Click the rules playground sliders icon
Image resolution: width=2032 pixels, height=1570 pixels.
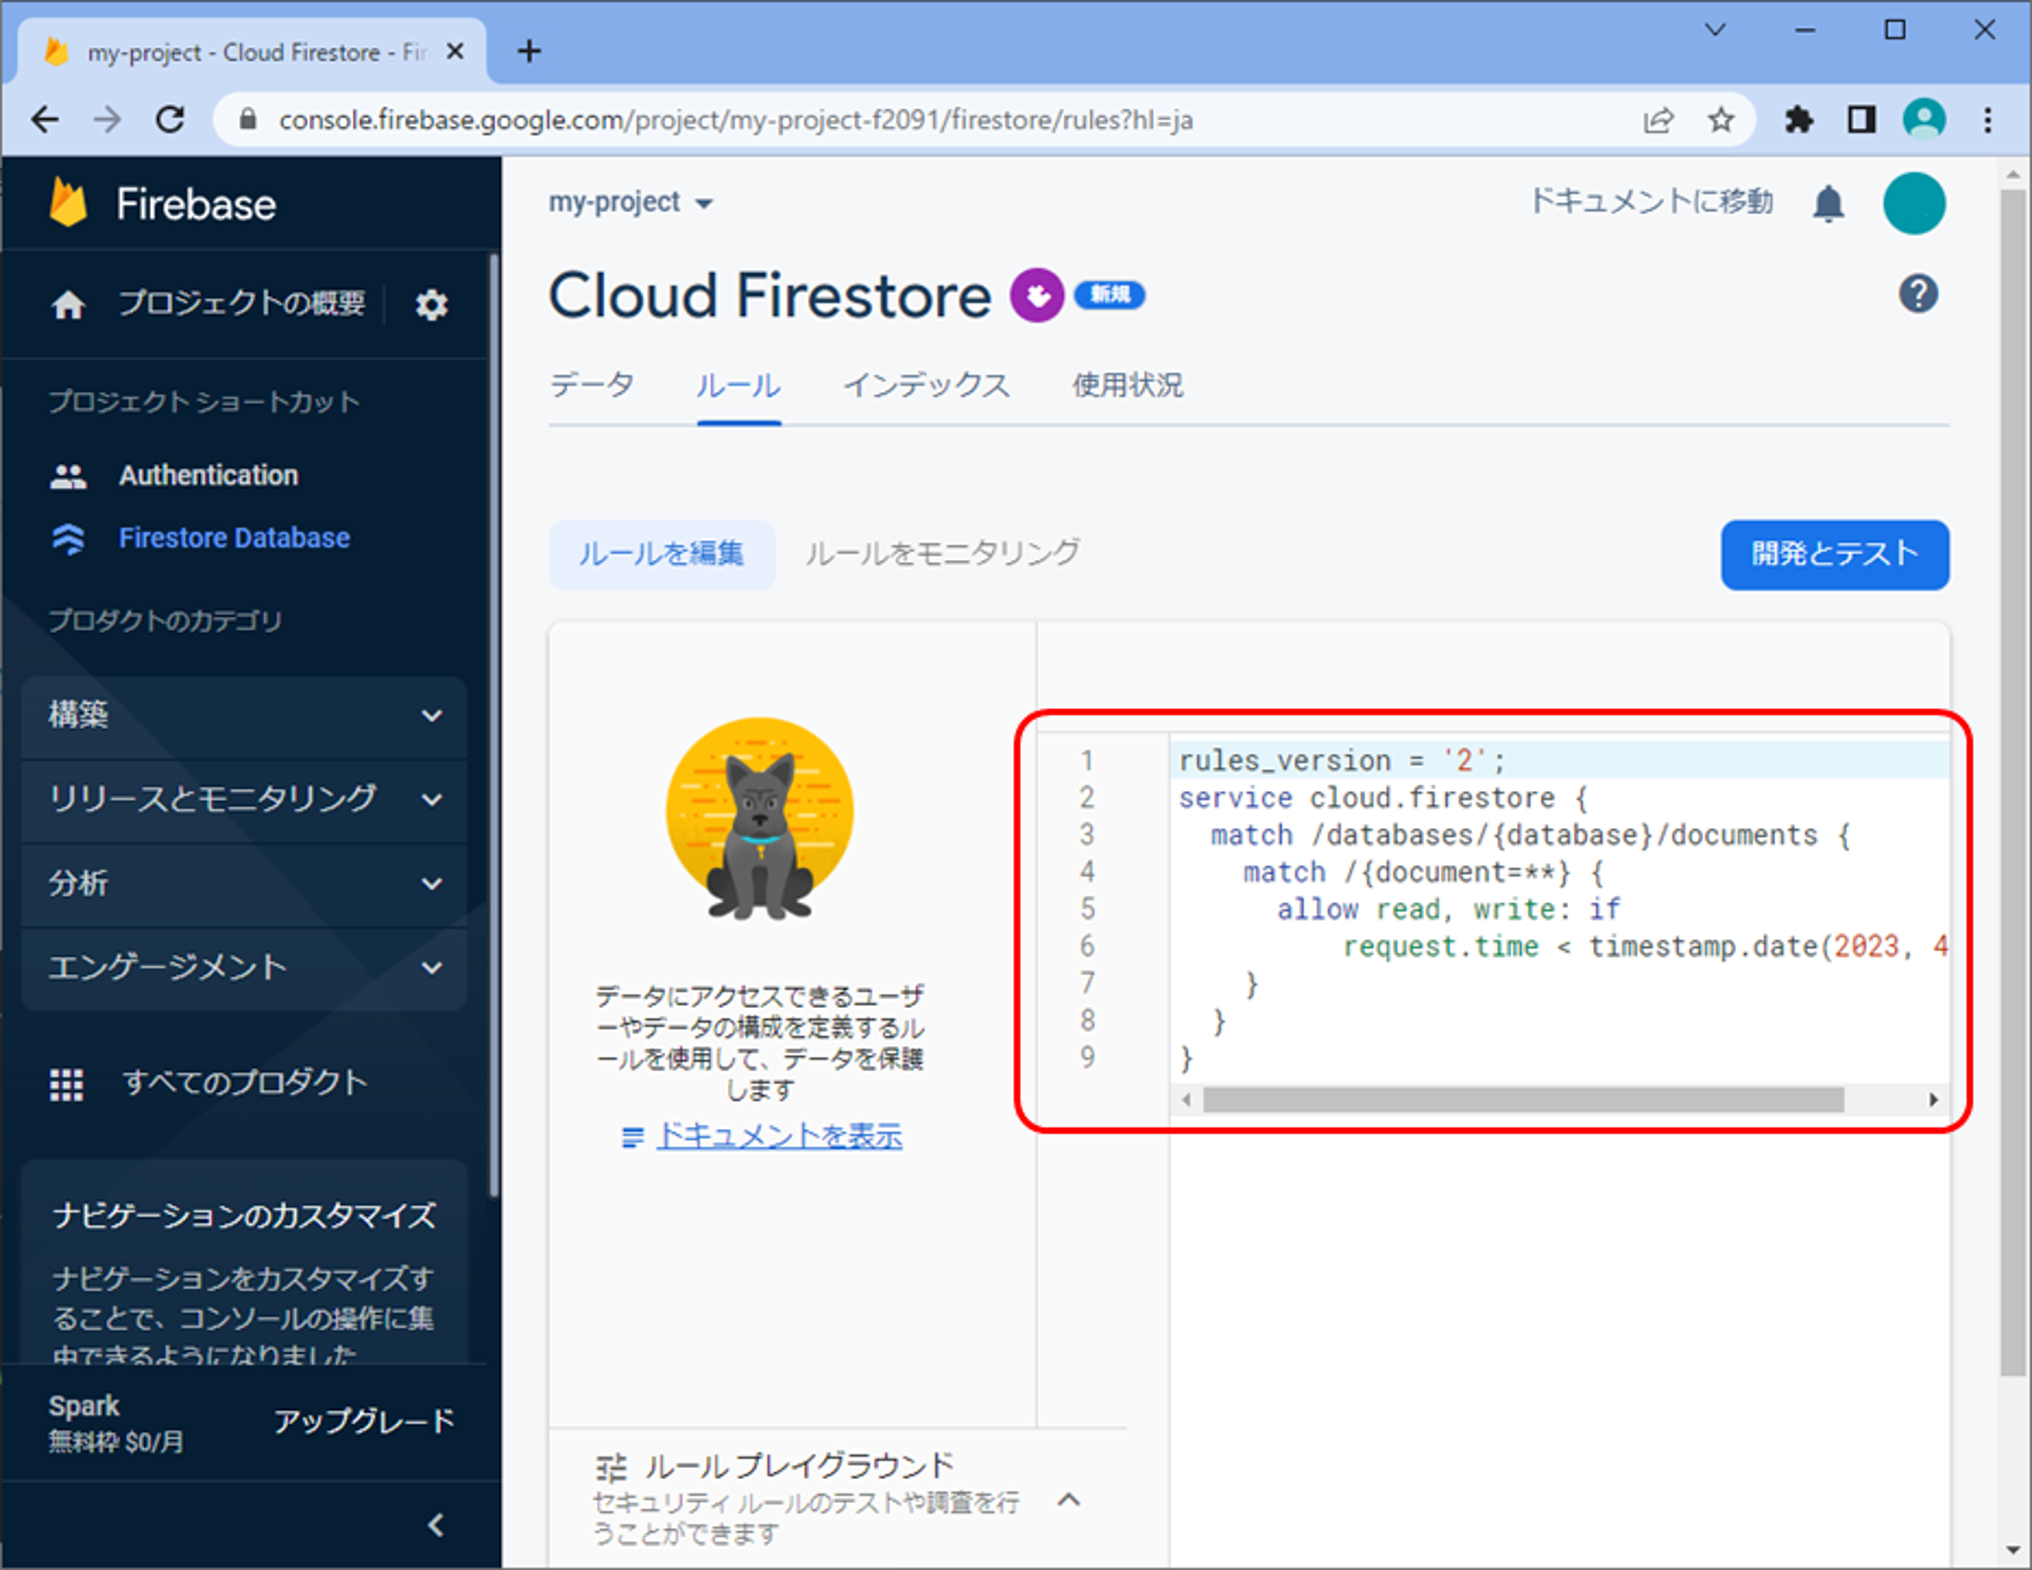[x=610, y=1468]
